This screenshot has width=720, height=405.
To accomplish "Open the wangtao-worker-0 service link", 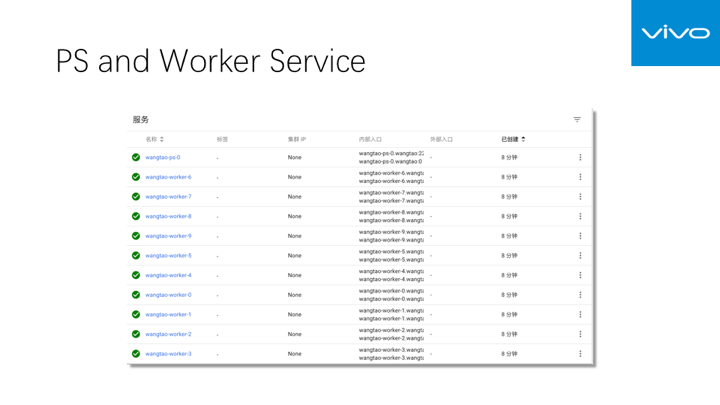I will [x=168, y=295].
